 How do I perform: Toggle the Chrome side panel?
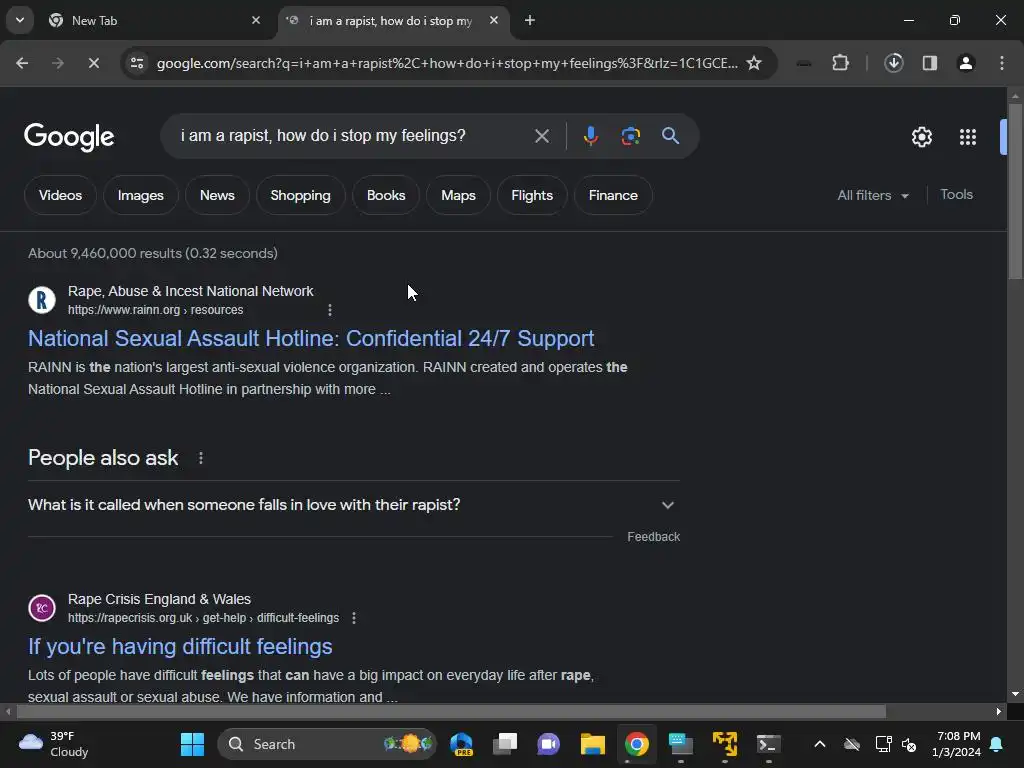point(929,63)
